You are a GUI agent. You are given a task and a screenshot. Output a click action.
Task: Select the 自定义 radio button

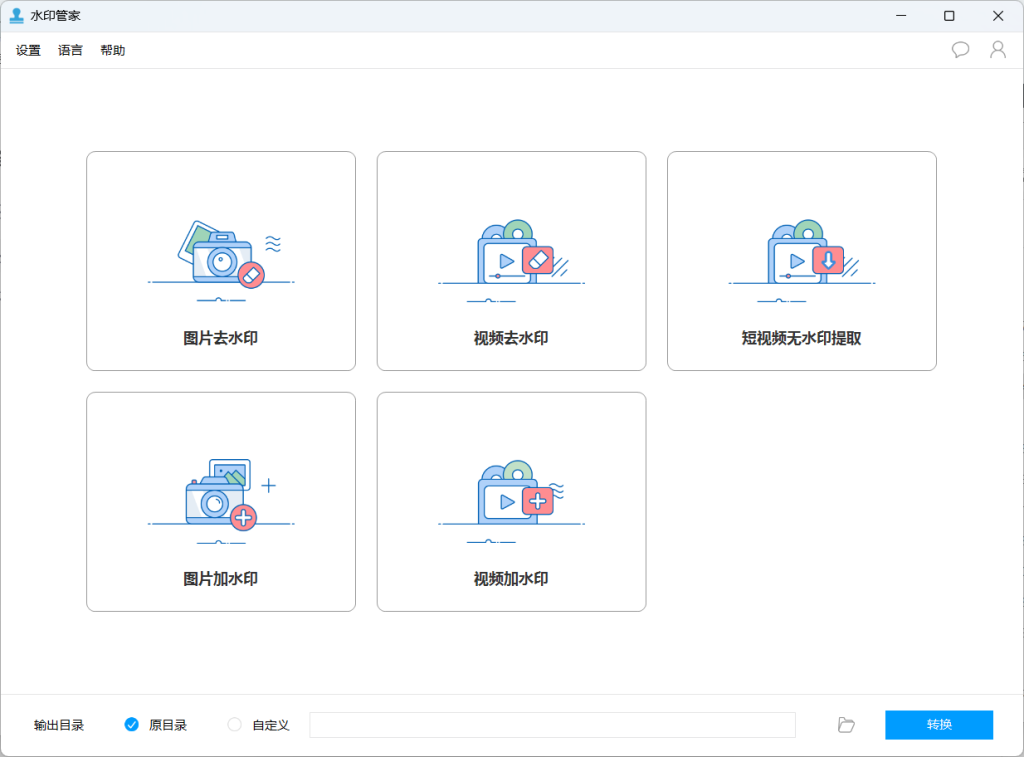(x=235, y=725)
